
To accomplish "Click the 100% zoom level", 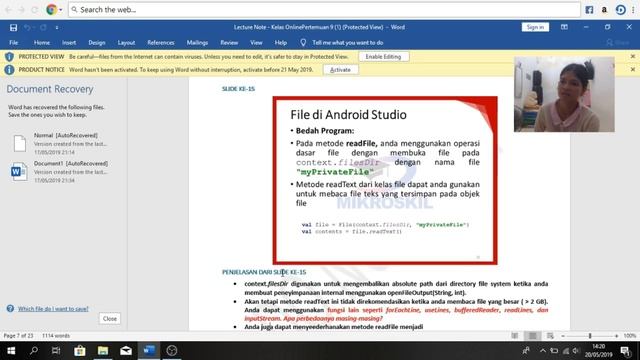I will [630, 336].
